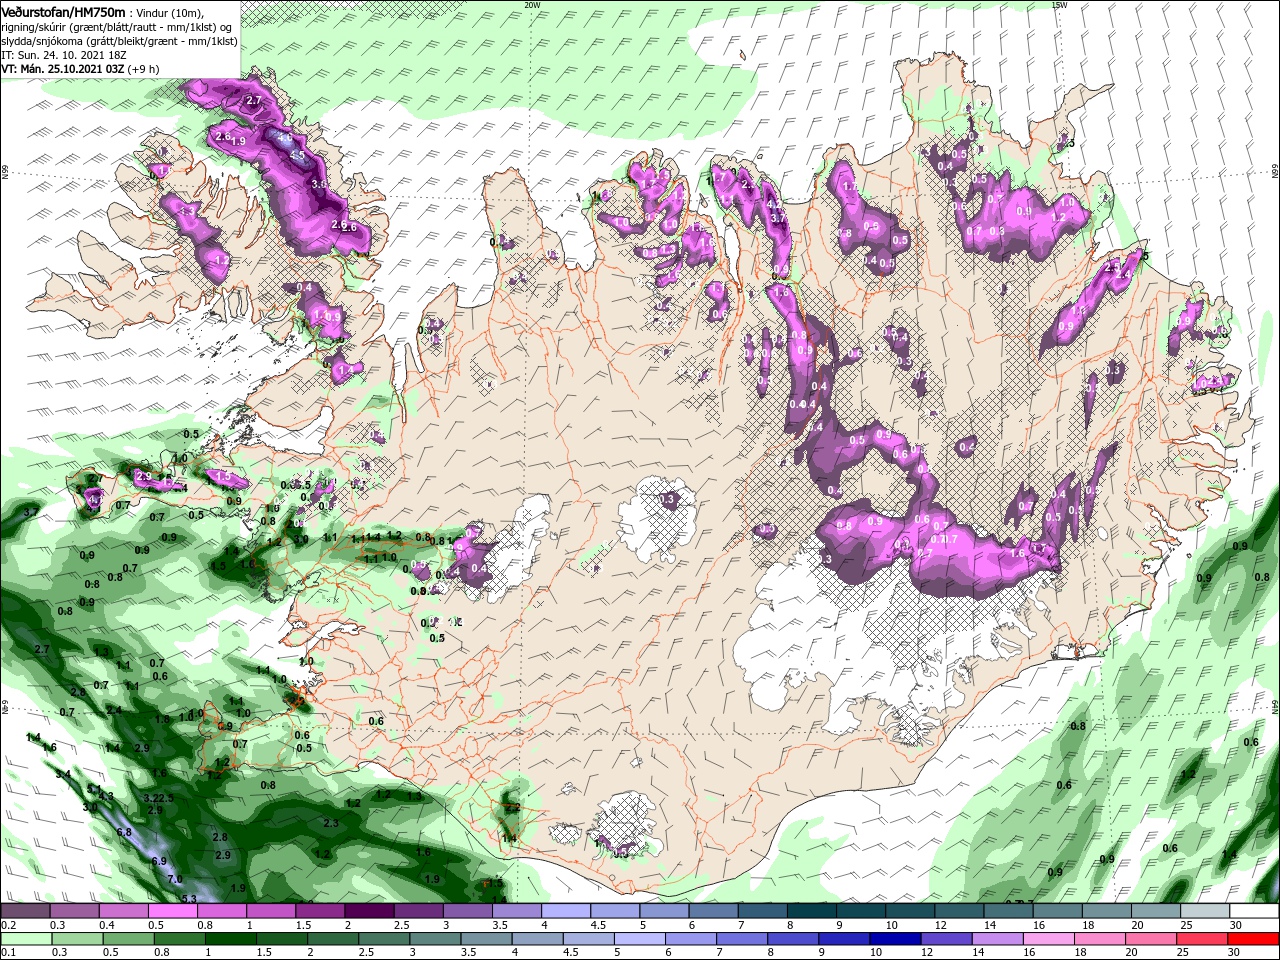Screen dimensions: 1280x960
Task: Select the snow-scale swatch between 1.5 and 2
Action: (319, 911)
